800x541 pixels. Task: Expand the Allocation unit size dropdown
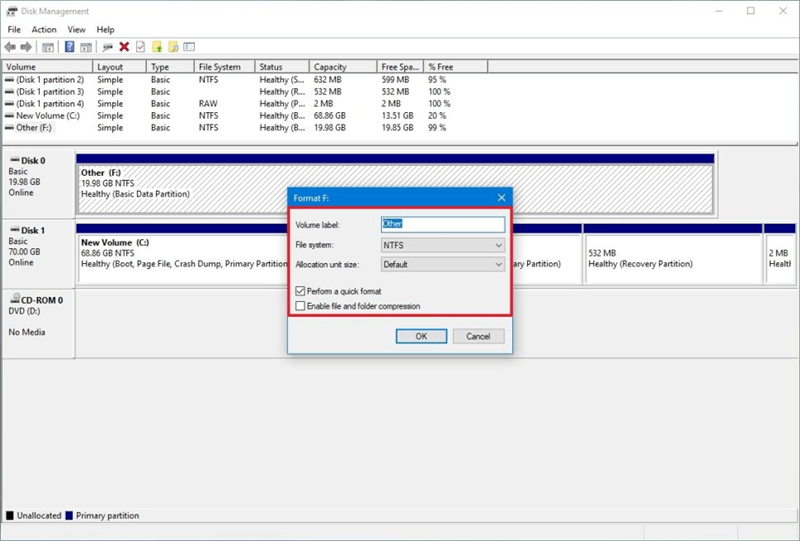442,265
